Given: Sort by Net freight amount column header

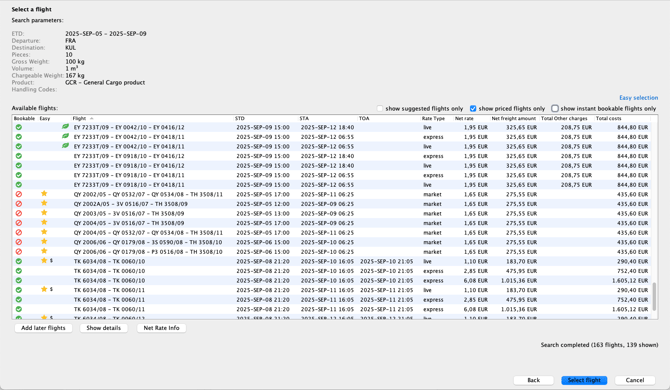Looking at the screenshot, I should (x=514, y=118).
